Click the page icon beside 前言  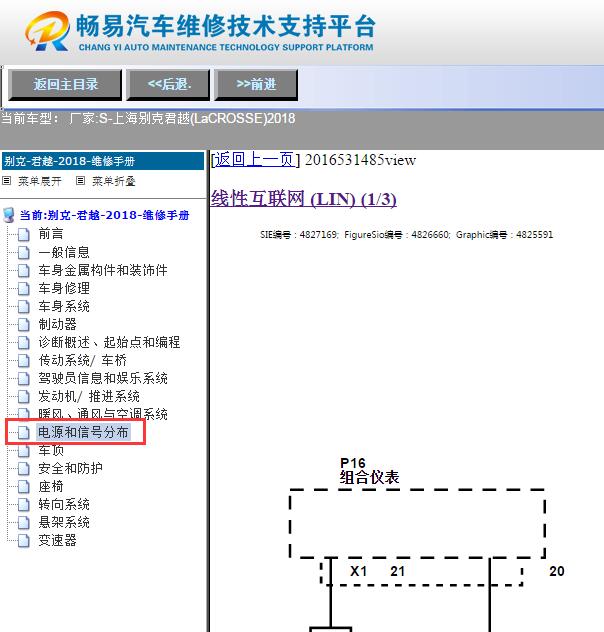(23, 234)
